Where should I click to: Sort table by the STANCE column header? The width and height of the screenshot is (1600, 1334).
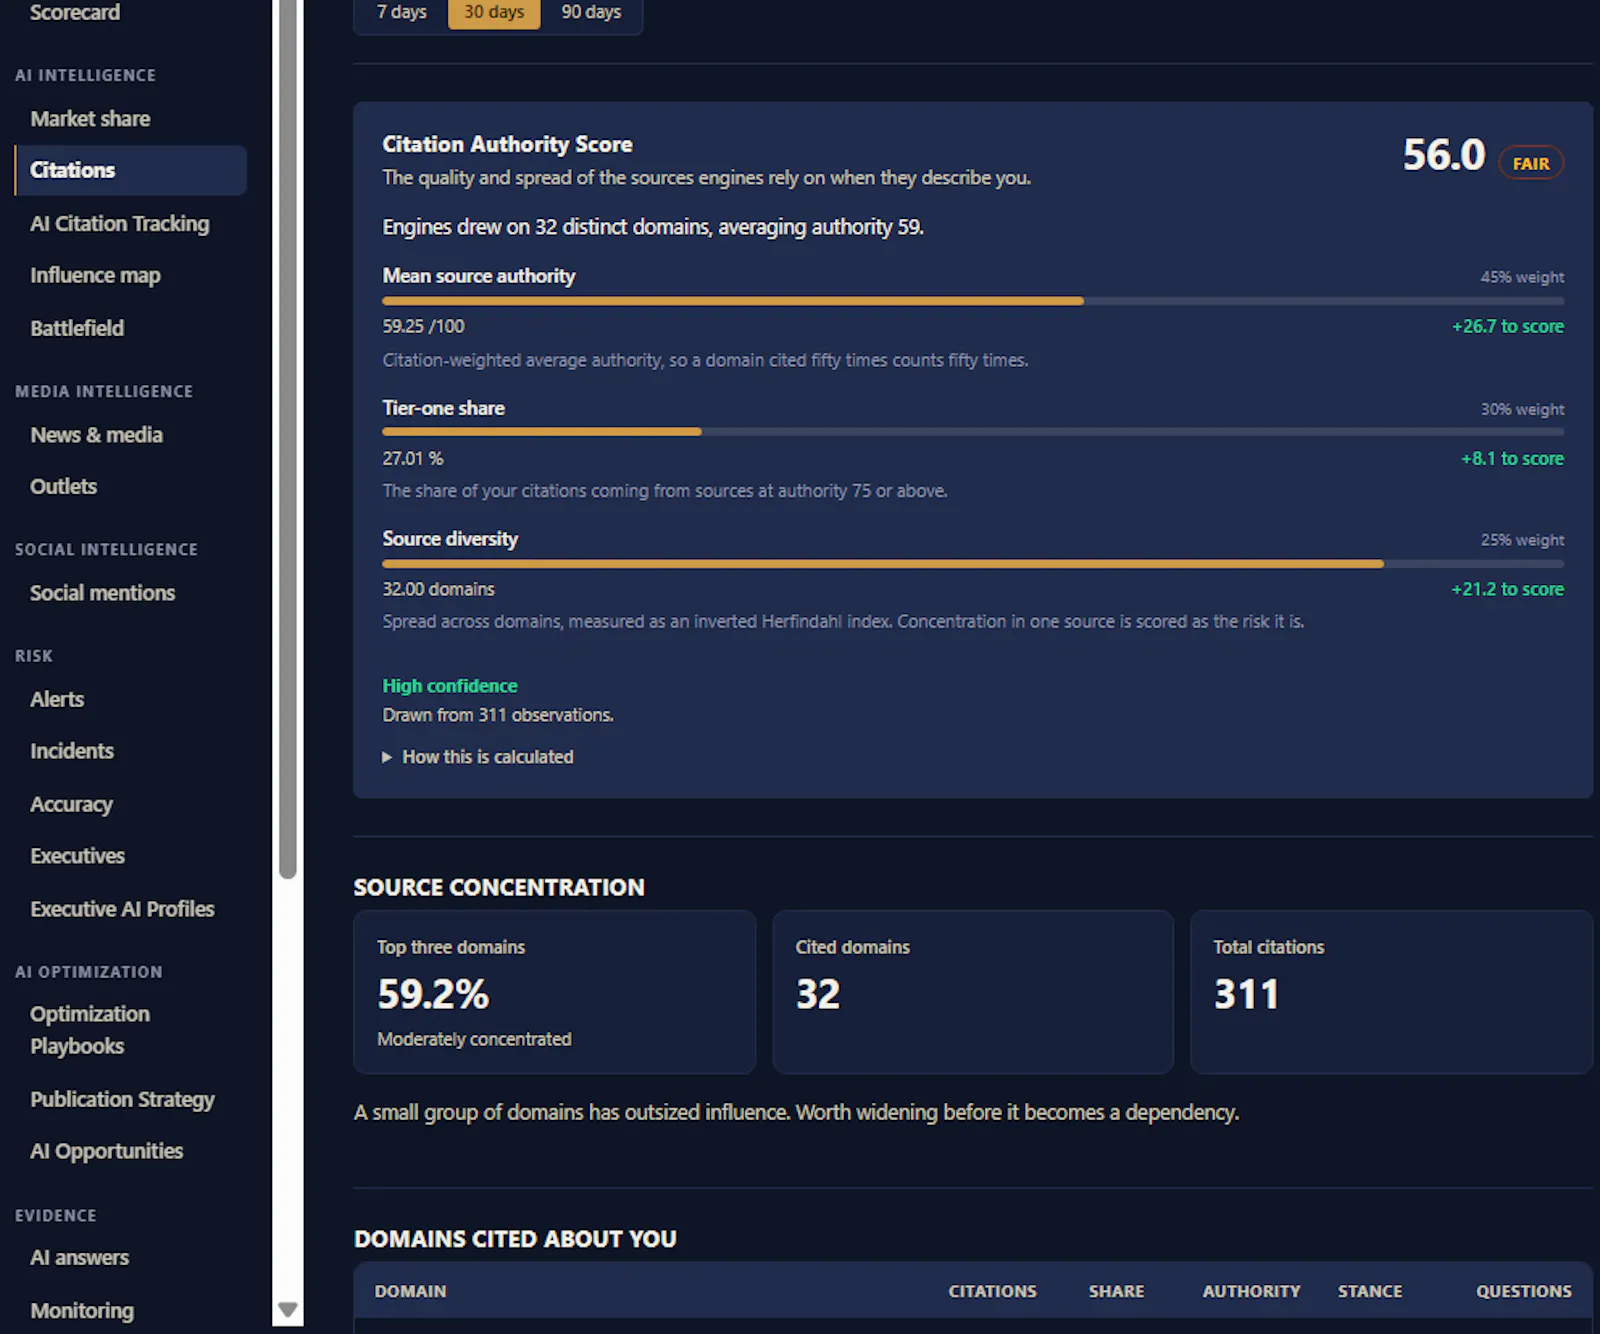[x=1370, y=1292]
